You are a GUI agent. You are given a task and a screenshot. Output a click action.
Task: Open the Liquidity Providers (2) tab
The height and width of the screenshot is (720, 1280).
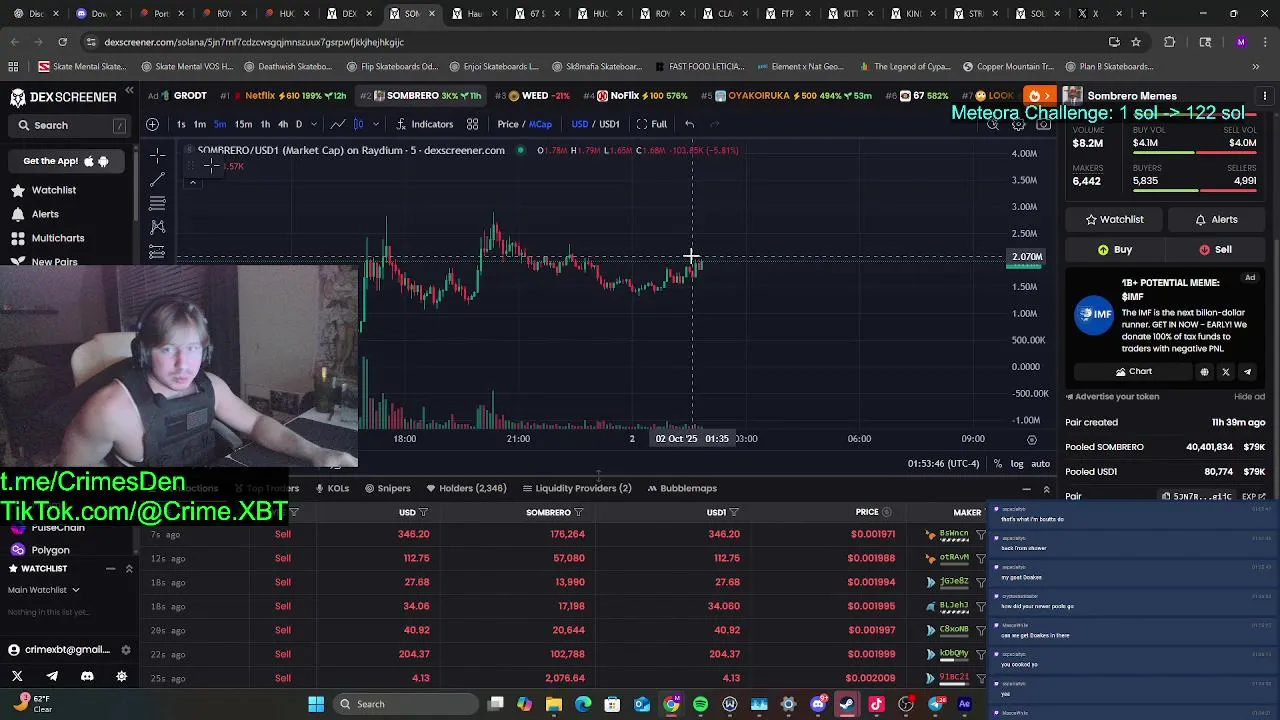577,488
